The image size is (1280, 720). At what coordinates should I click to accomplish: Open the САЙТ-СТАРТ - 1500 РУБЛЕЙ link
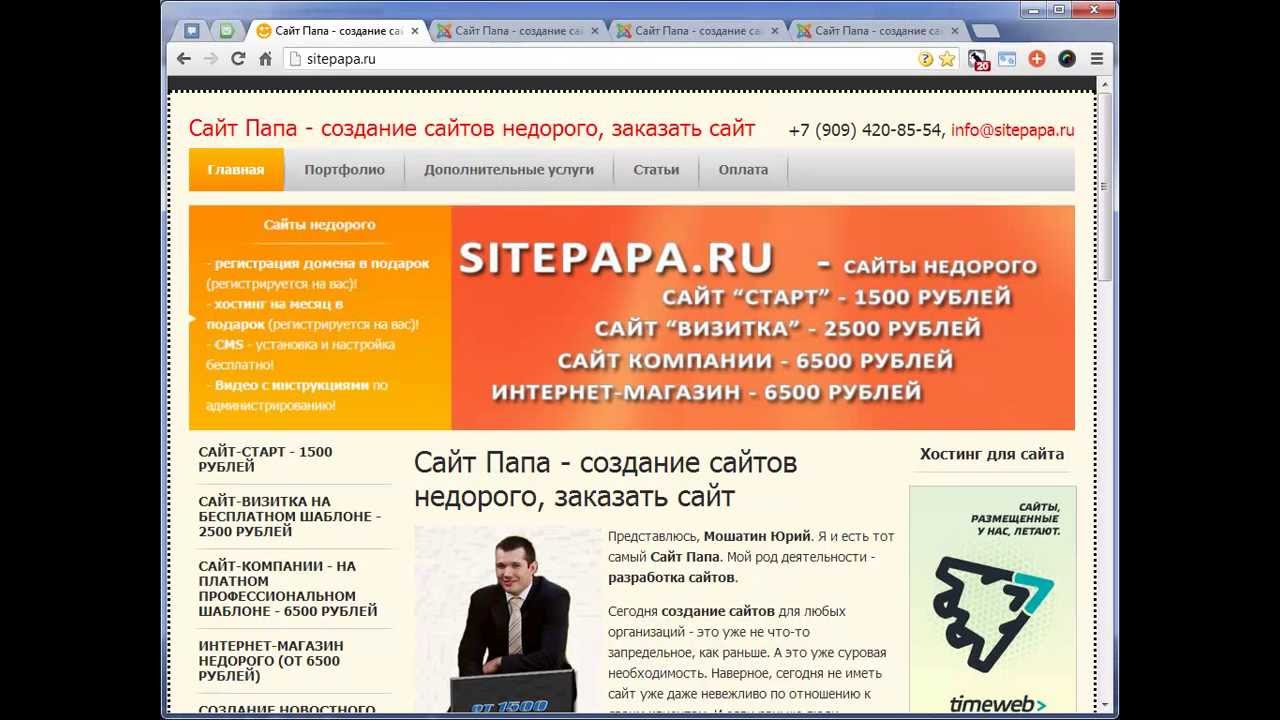pyautogui.click(x=266, y=459)
